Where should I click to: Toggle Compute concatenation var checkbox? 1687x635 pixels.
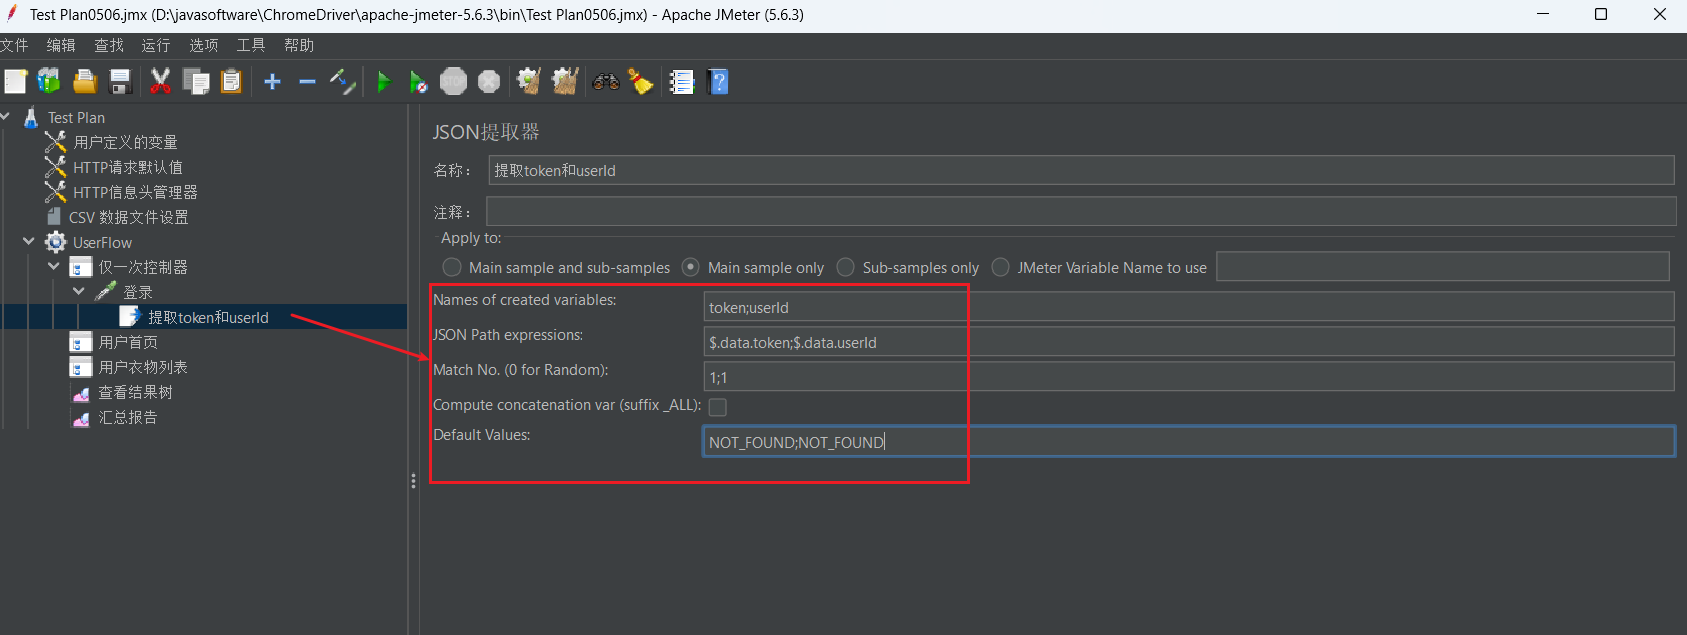tap(717, 407)
